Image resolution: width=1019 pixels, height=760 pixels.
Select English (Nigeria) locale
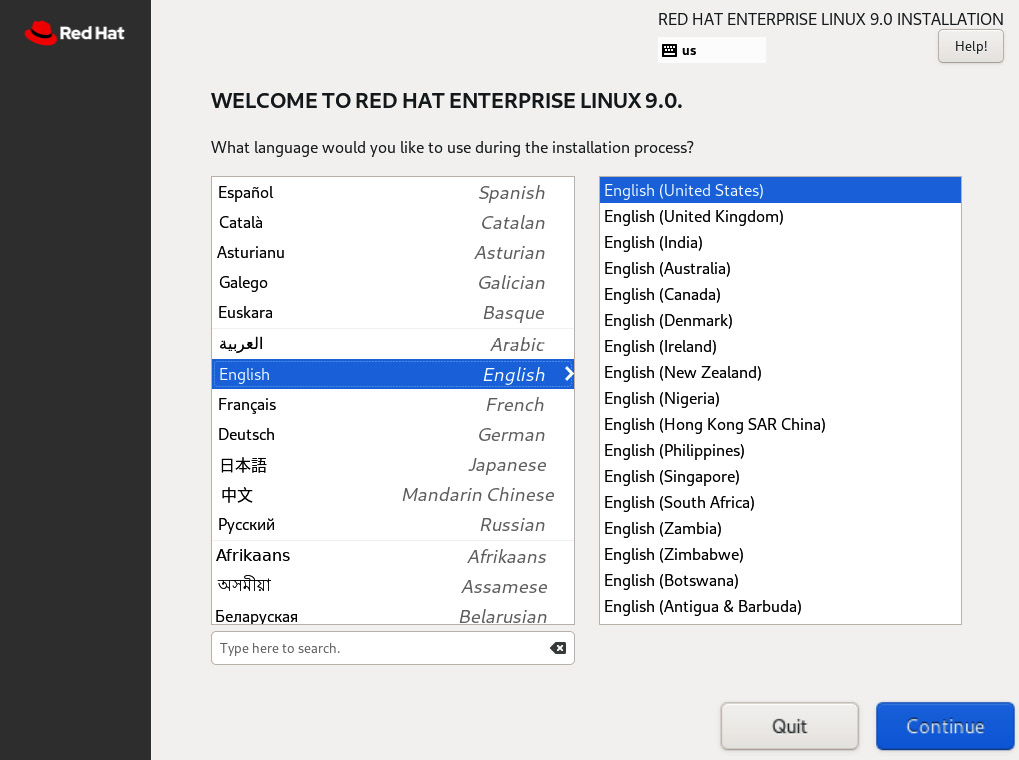click(x=780, y=398)
